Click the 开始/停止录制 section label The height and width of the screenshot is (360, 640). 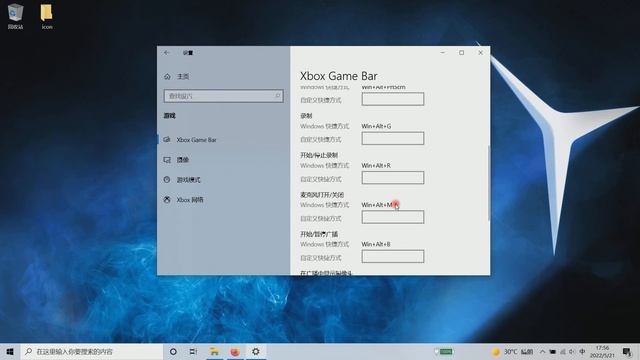coord(319,155)
